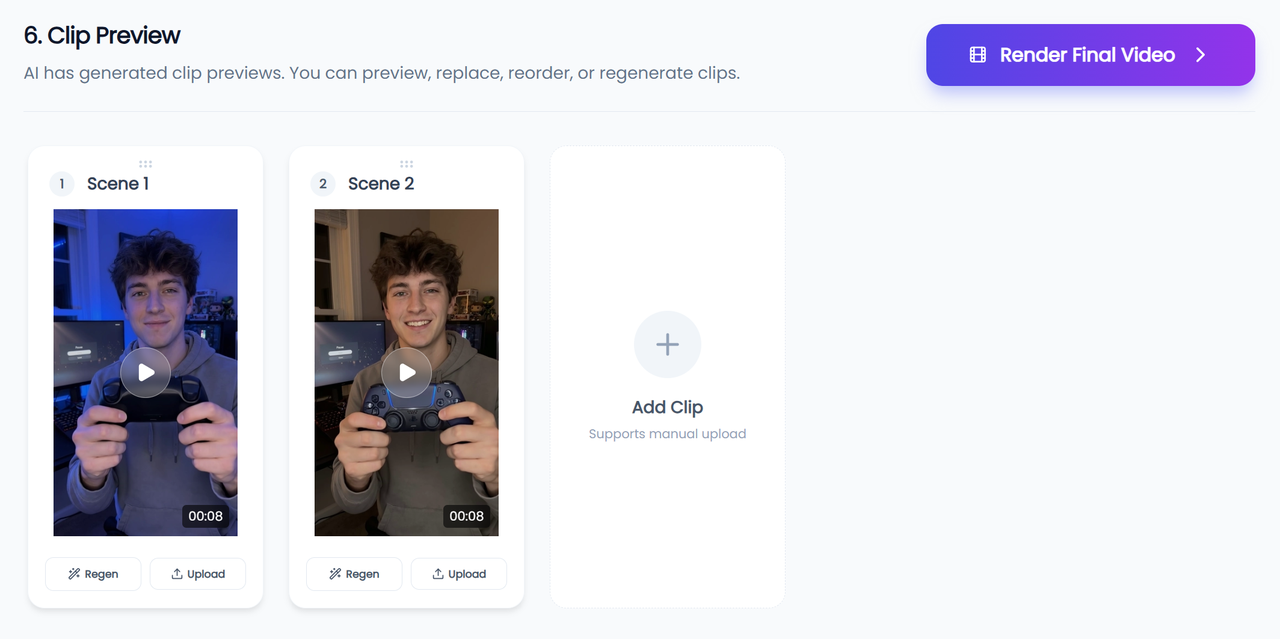Image resolution: width=1280 pixels, height=639 pixels.
Task: Click the Scene 2 number badge
Action: point(323,184)
